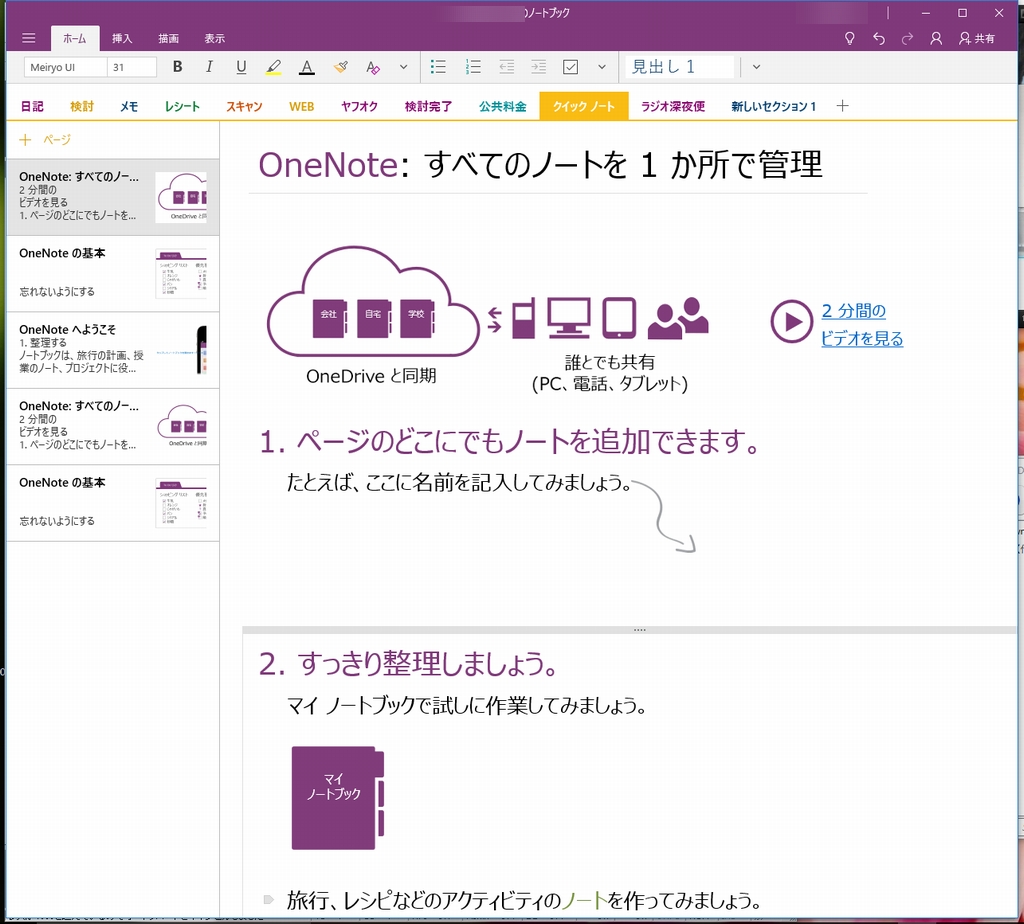Image resolution: width=1024 pixels, height=924 pixels.
Task: Insert a bulleted list
Action: [438, 67]
